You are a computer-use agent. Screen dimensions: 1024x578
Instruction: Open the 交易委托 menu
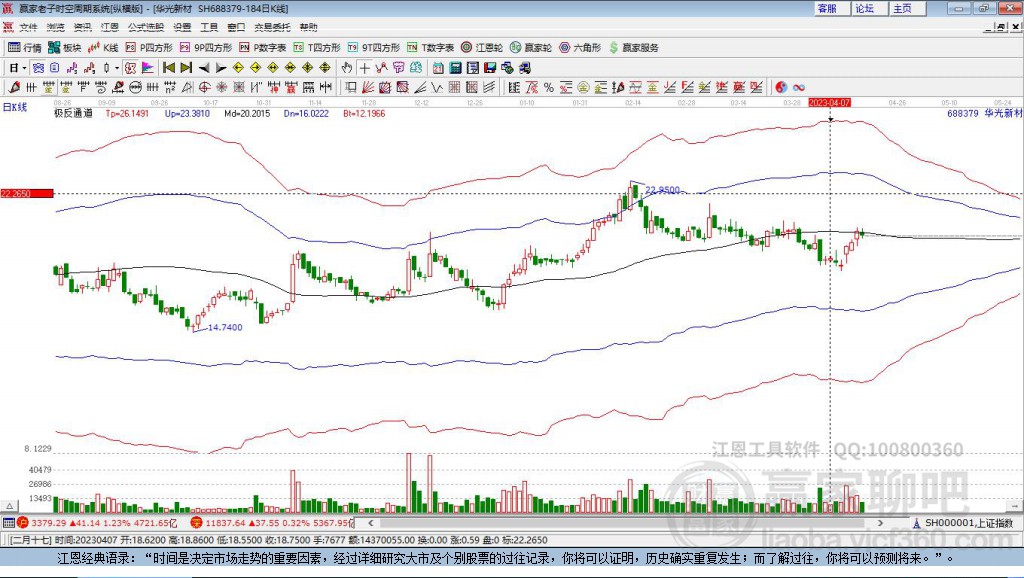point(272,27)
